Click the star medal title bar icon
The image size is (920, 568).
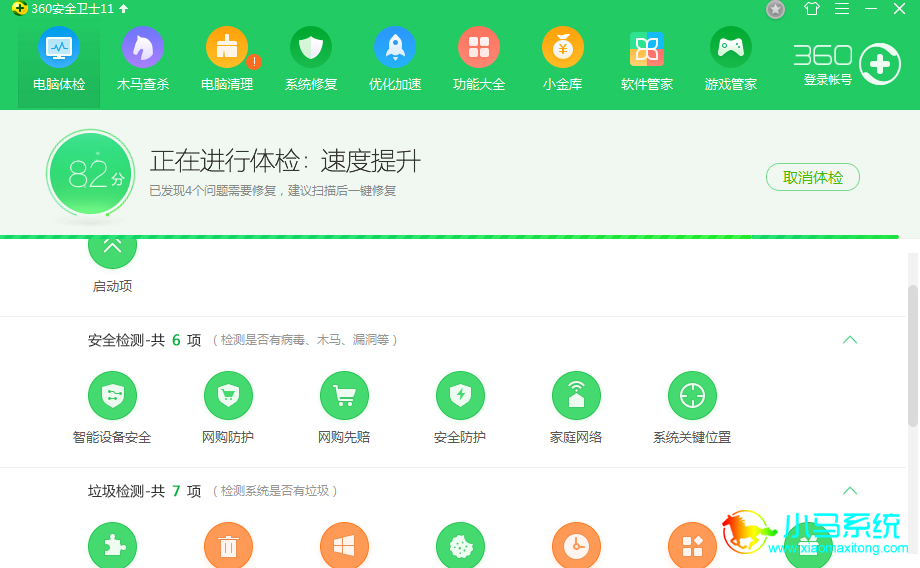pyautogui.click(x=775, y=9)
